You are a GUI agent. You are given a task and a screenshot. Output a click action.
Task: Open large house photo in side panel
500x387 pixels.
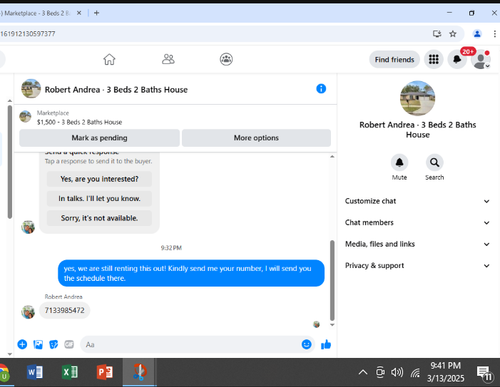417,98
